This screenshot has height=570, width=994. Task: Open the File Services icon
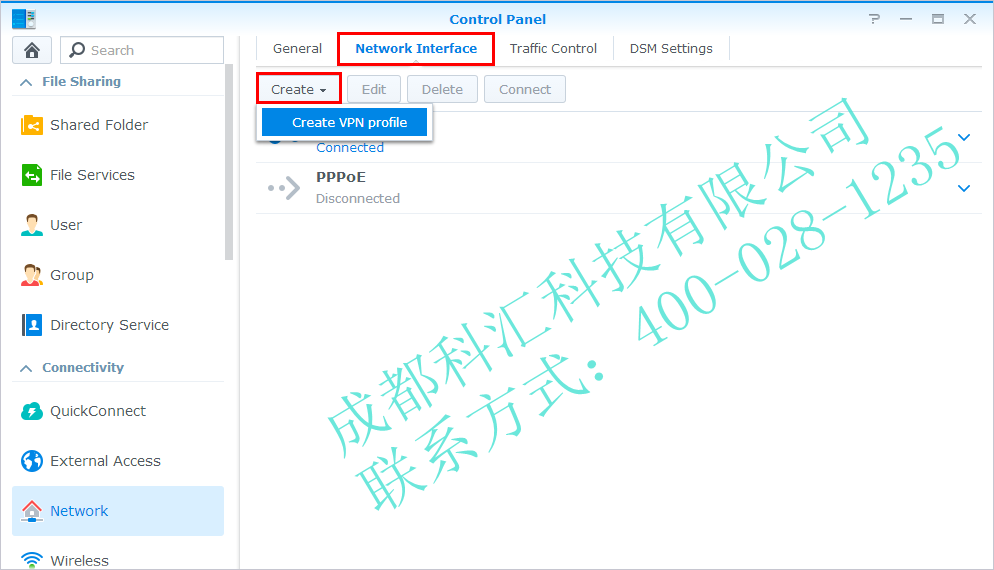point(32,175)
